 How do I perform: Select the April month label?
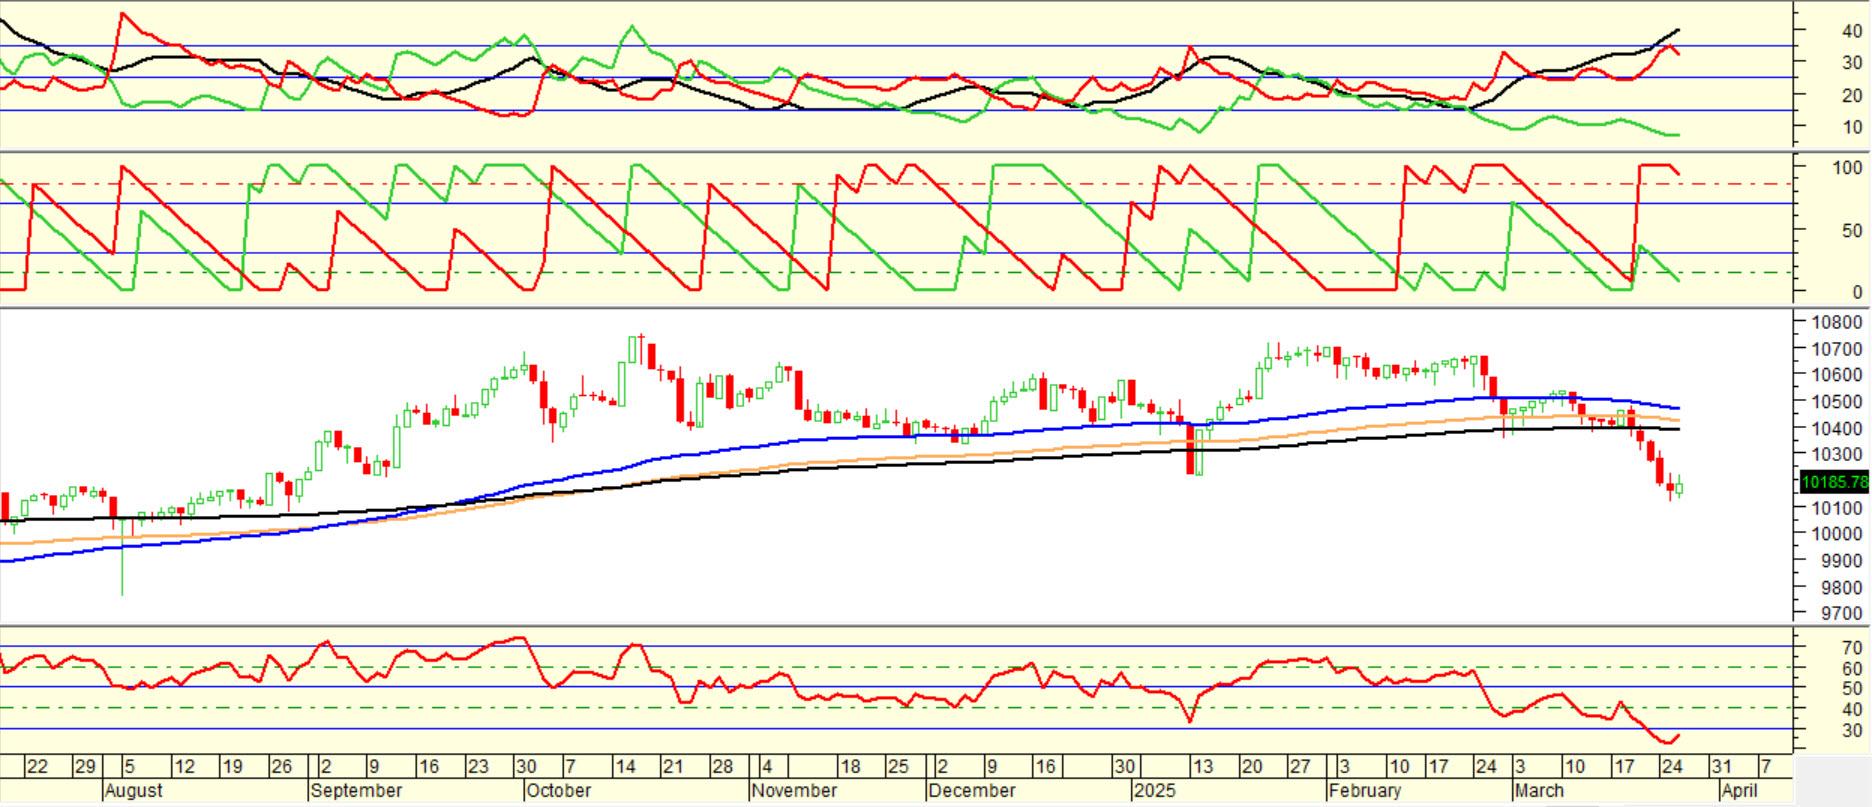1740,790
